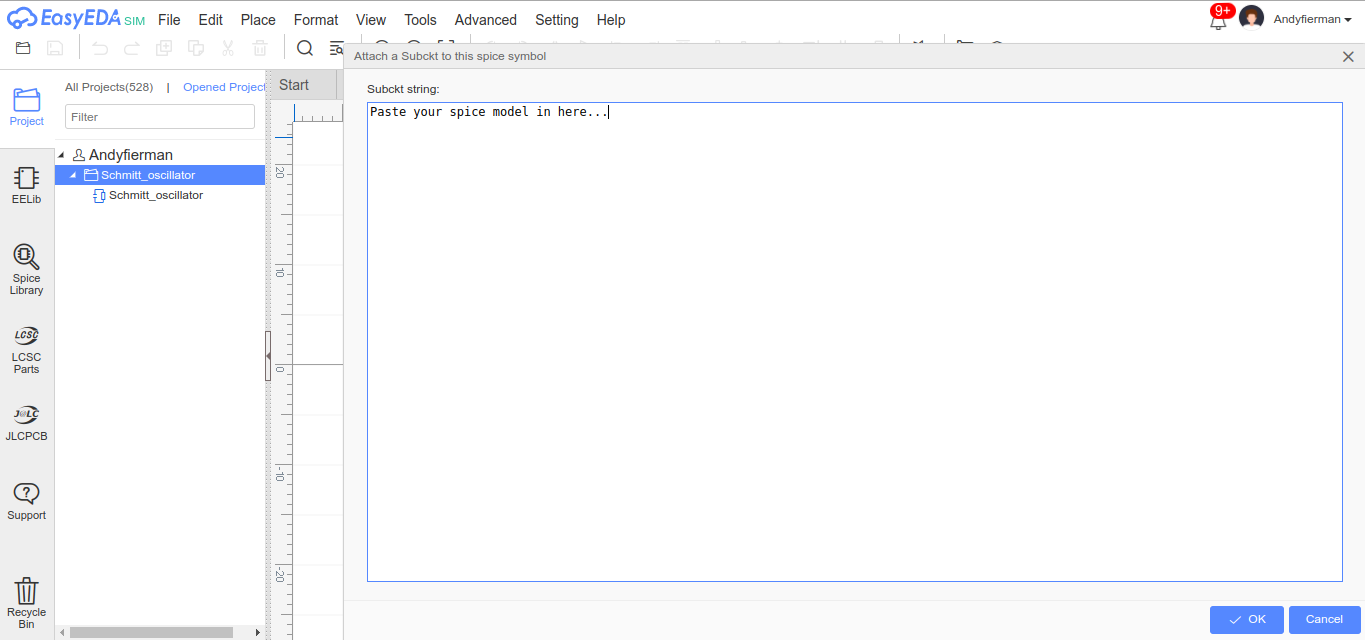The width and height of the screenshot is (1365, 640).
Task: Switch to the Start tab
Action: 303,85
